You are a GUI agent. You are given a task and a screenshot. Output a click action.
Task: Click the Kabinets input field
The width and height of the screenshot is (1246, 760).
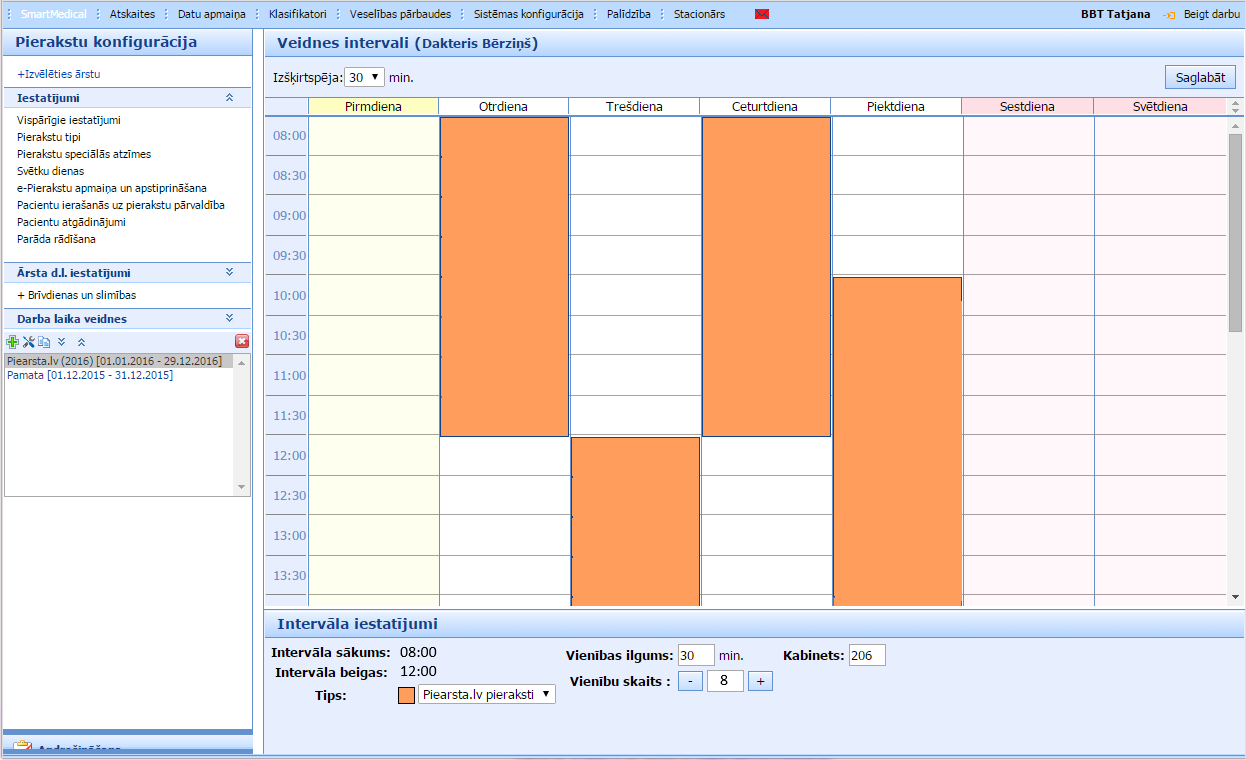(867, 656)
